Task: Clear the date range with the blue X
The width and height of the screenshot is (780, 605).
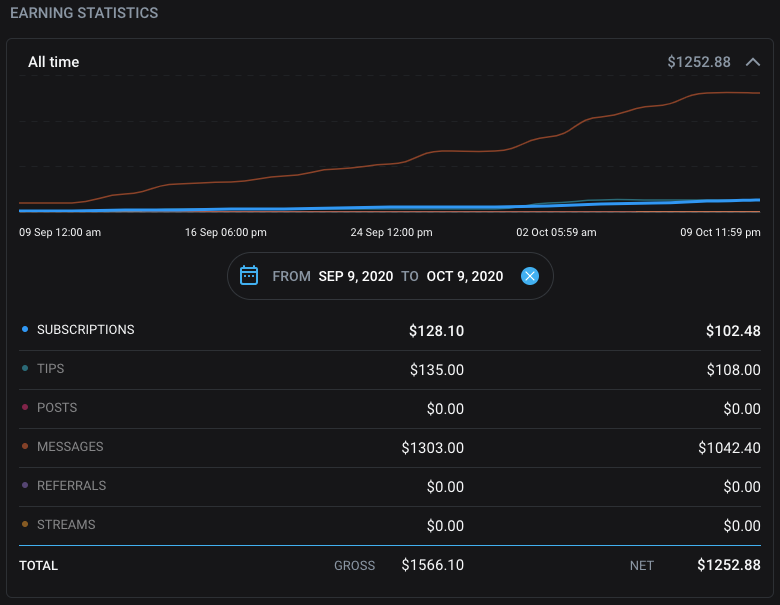Action: tap(530, 276)
